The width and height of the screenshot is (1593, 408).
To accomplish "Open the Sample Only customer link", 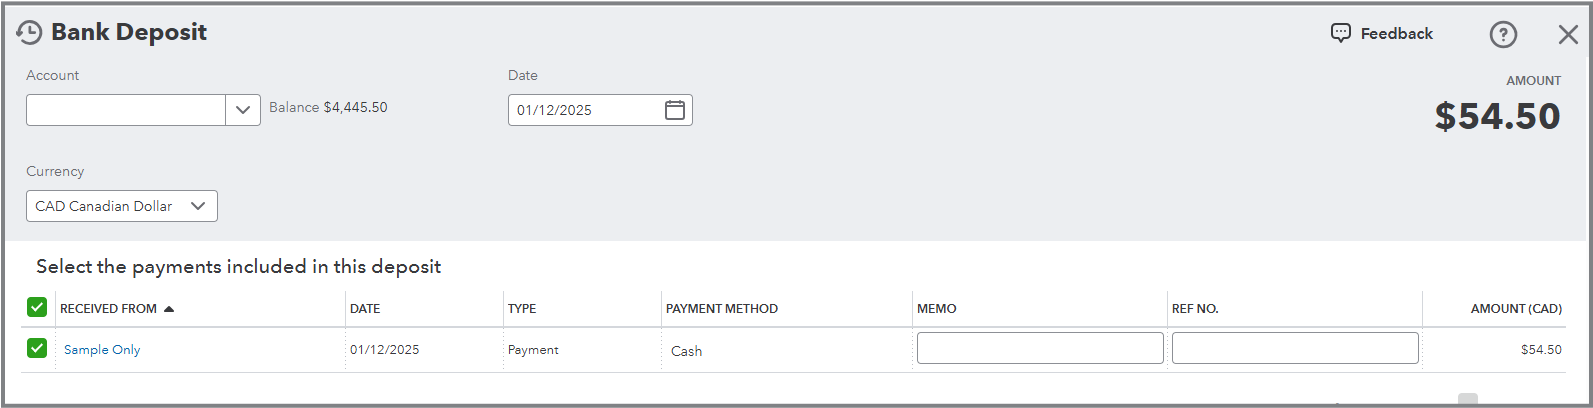I will (x=102, y=350).
